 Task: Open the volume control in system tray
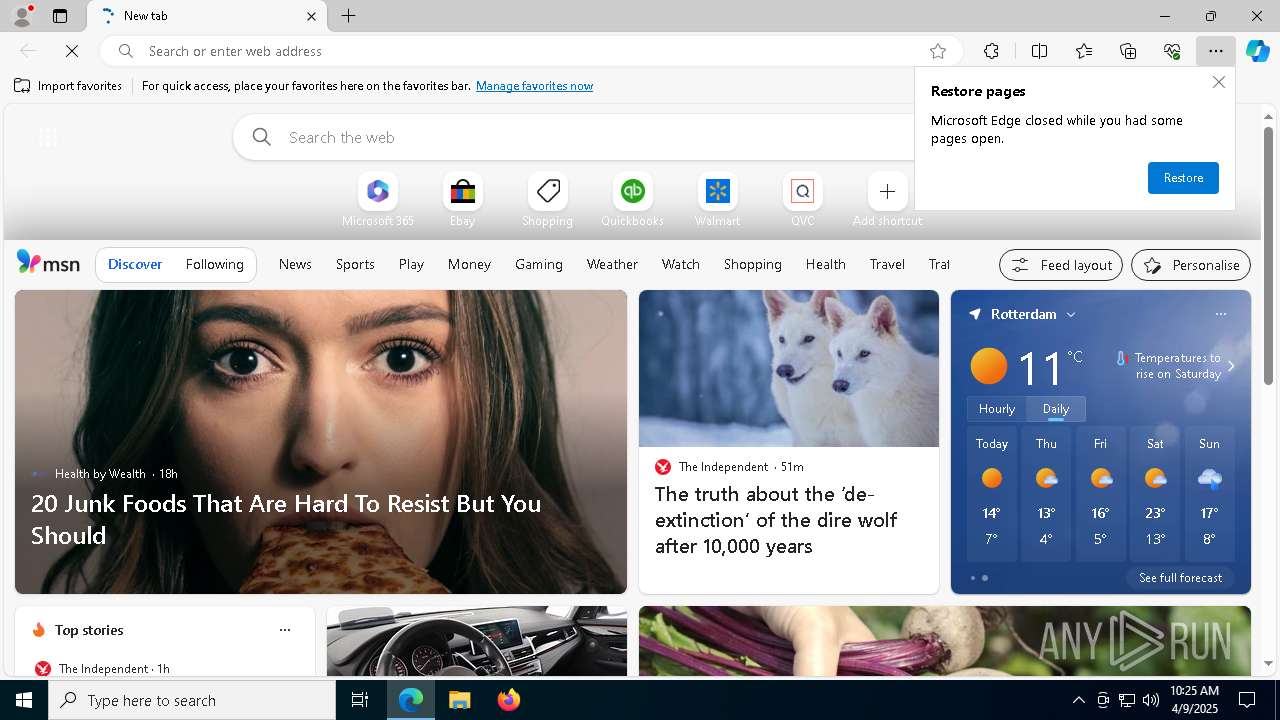1151,700
